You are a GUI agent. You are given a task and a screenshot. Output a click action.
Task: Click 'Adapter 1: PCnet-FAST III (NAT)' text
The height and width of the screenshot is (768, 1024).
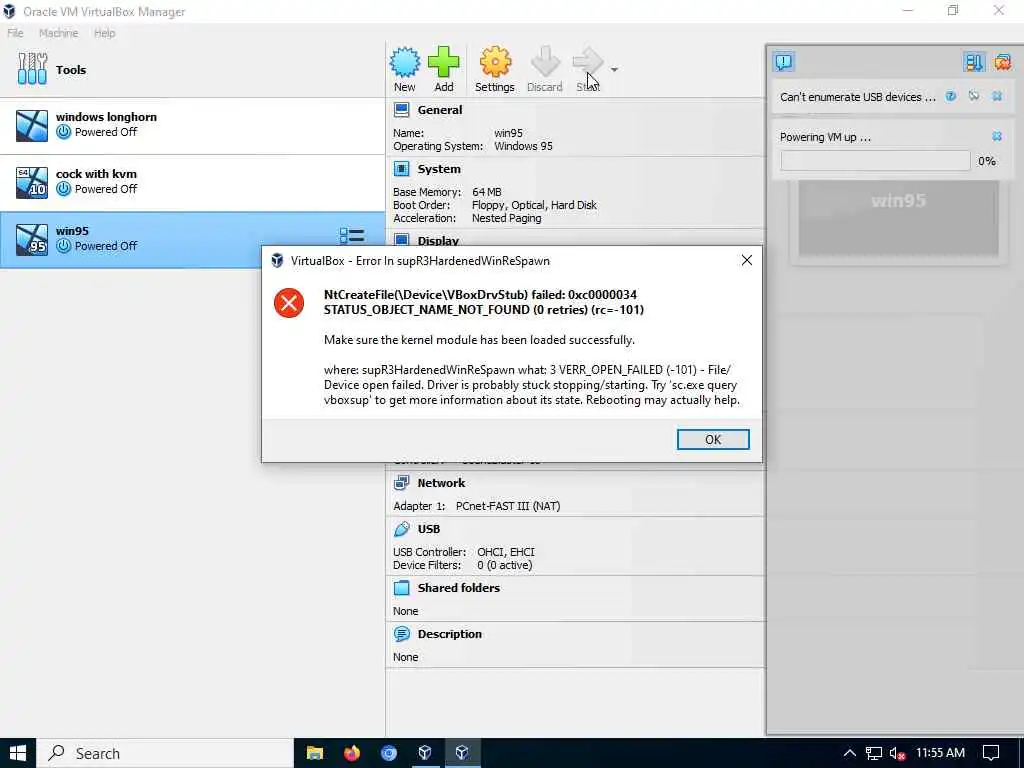(x=476, y=505)
